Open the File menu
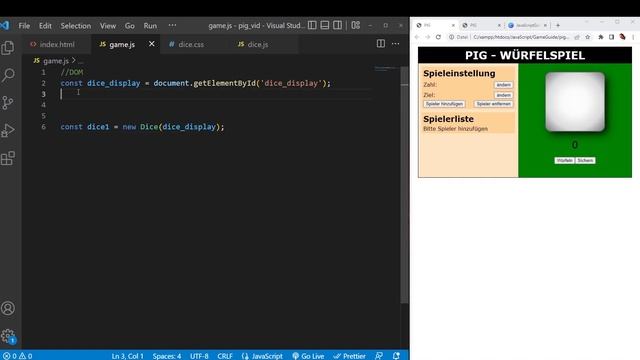The width and height of the screenshot is (640, 360). 24,26
